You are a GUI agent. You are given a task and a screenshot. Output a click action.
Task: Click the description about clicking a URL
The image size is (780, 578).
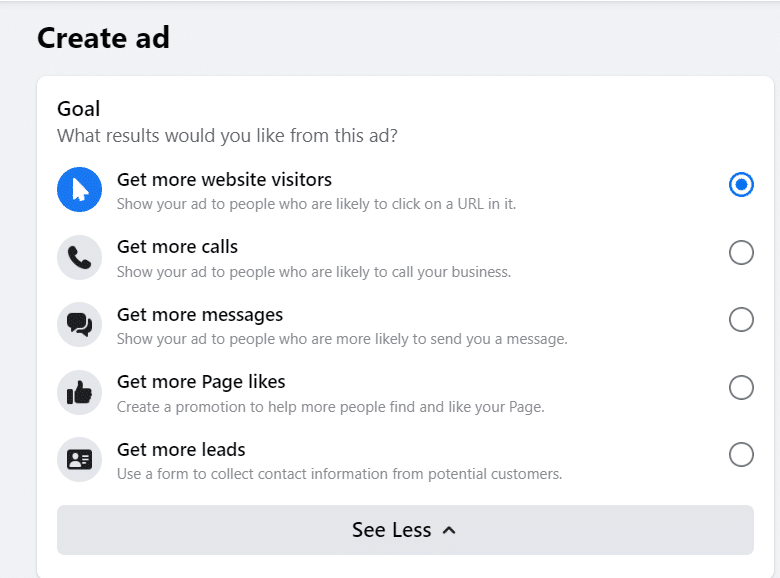click(316, 203)
